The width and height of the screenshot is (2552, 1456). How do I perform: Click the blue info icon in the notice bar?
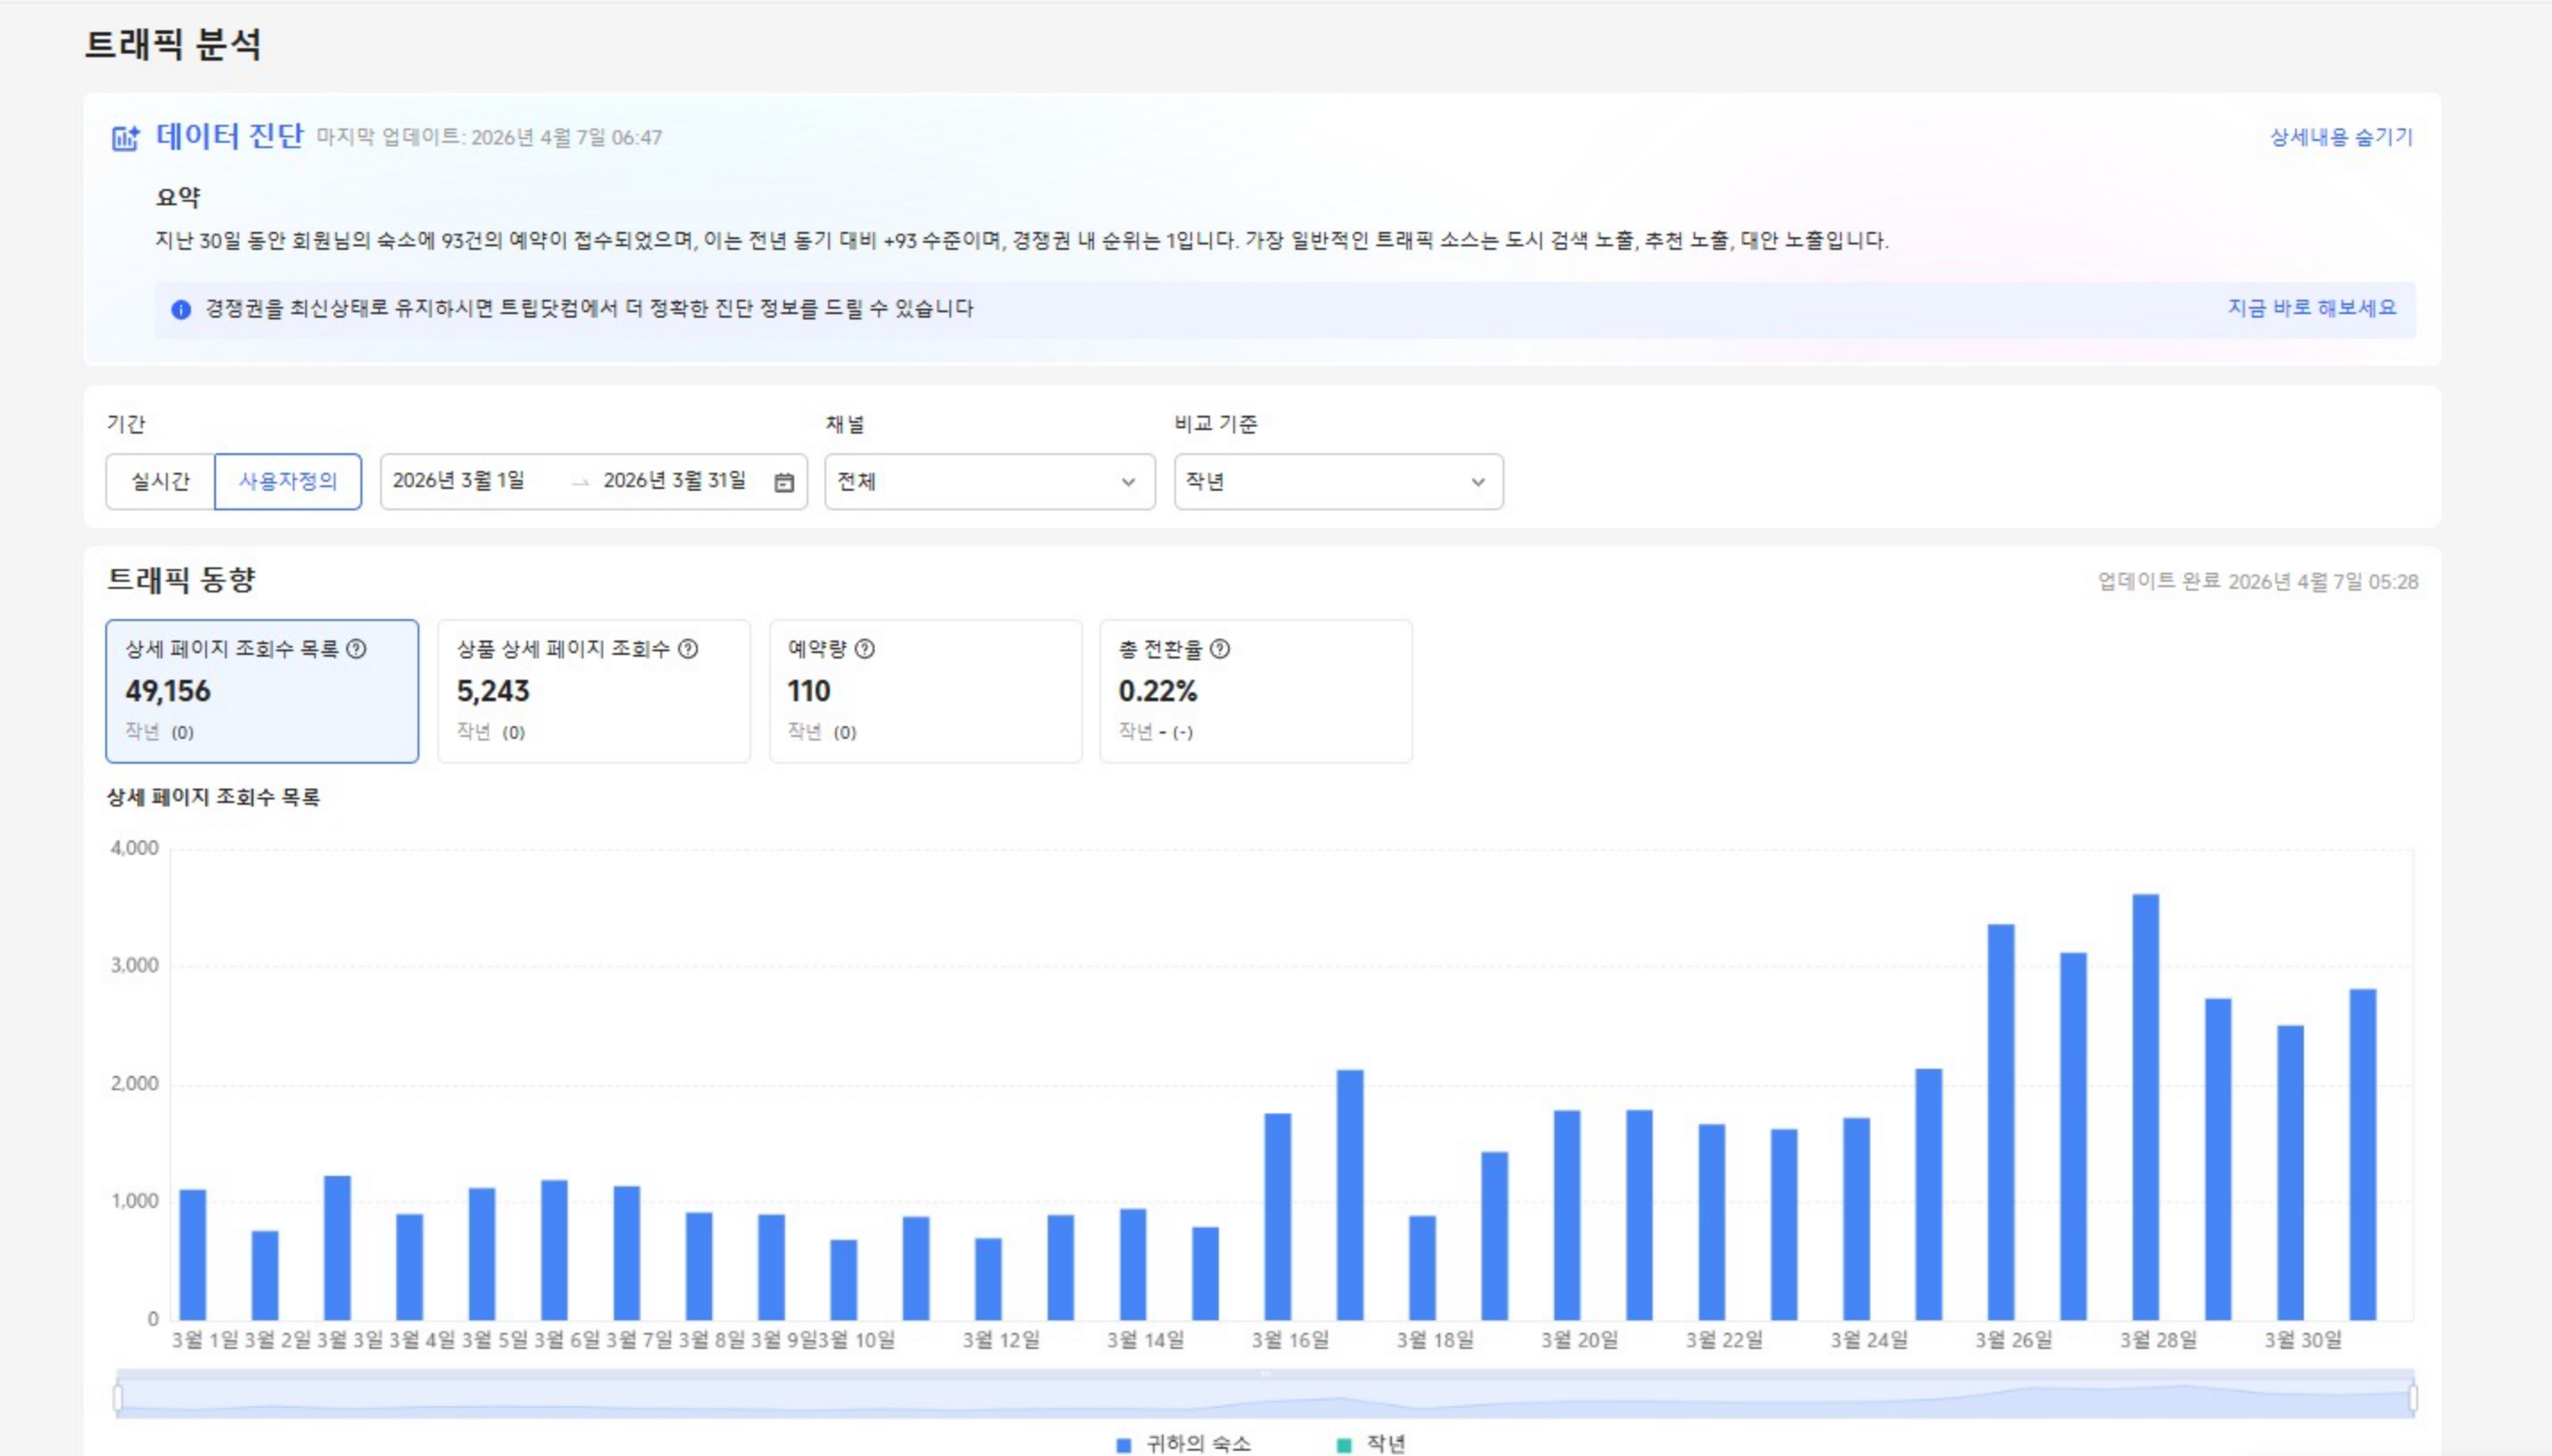181,309
